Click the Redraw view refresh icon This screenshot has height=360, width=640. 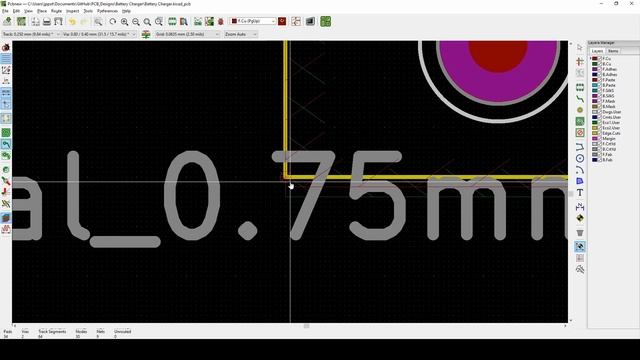113,22
